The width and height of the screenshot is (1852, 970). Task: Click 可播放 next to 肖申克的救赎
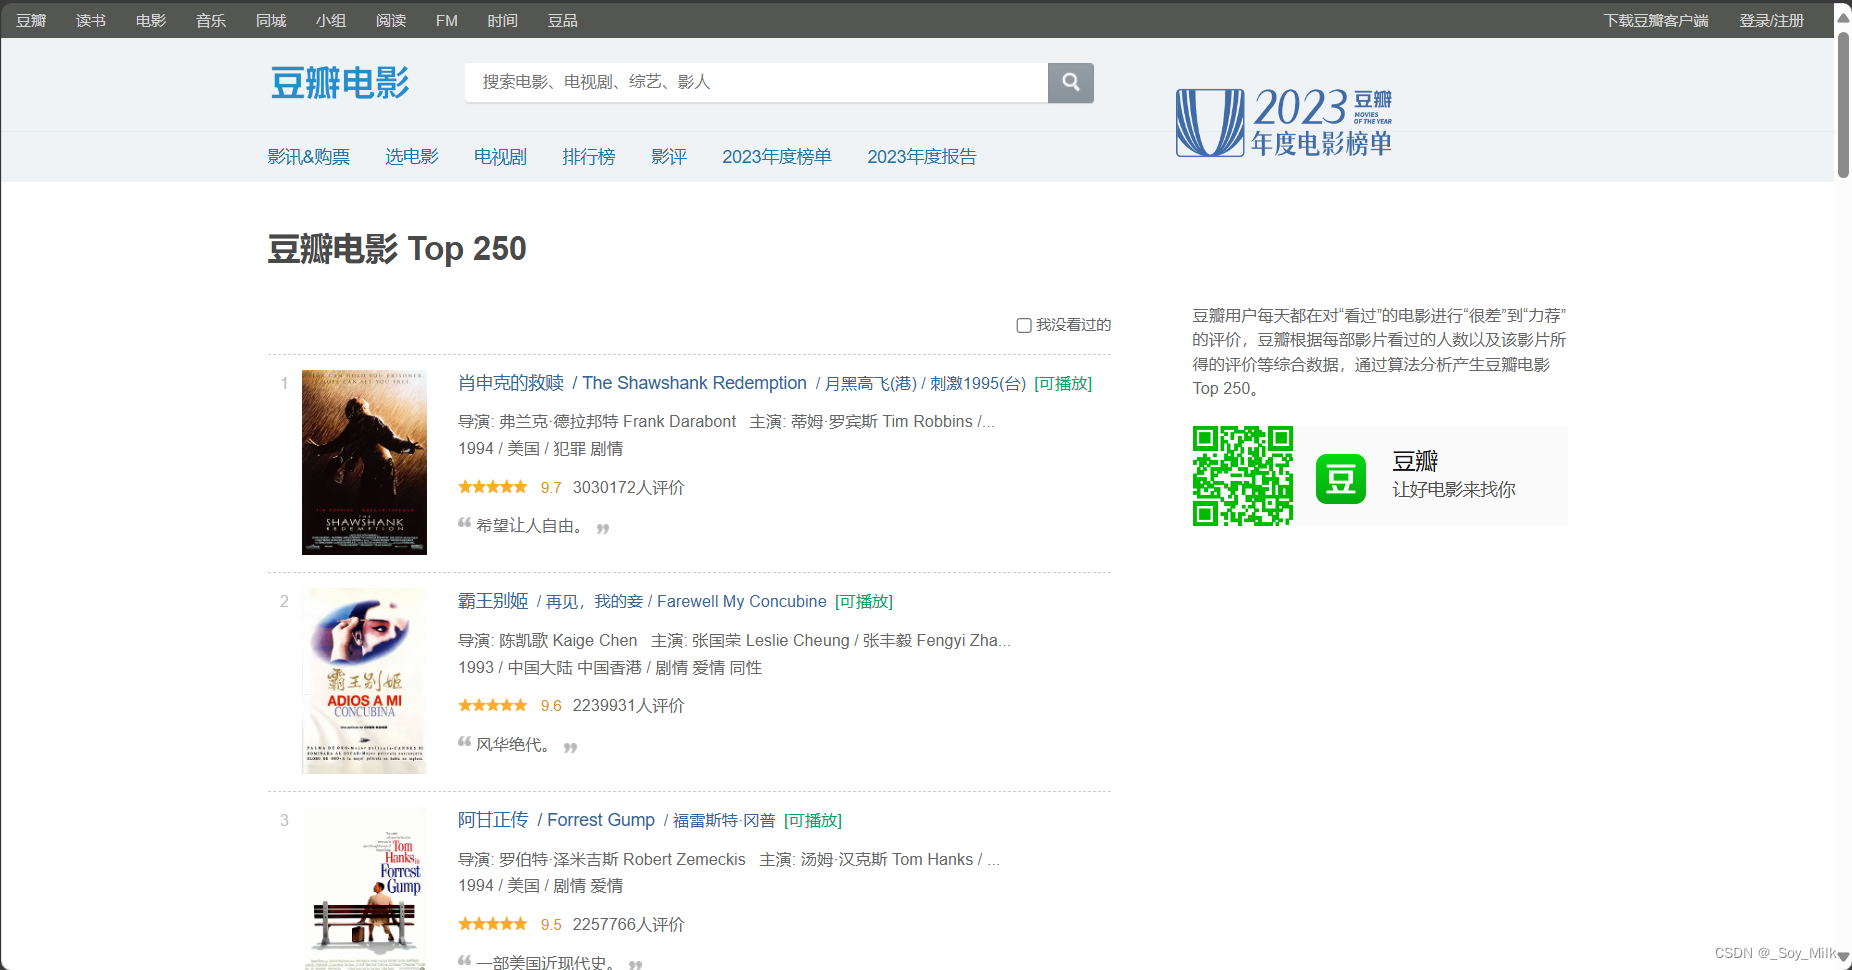(1063, 383)
